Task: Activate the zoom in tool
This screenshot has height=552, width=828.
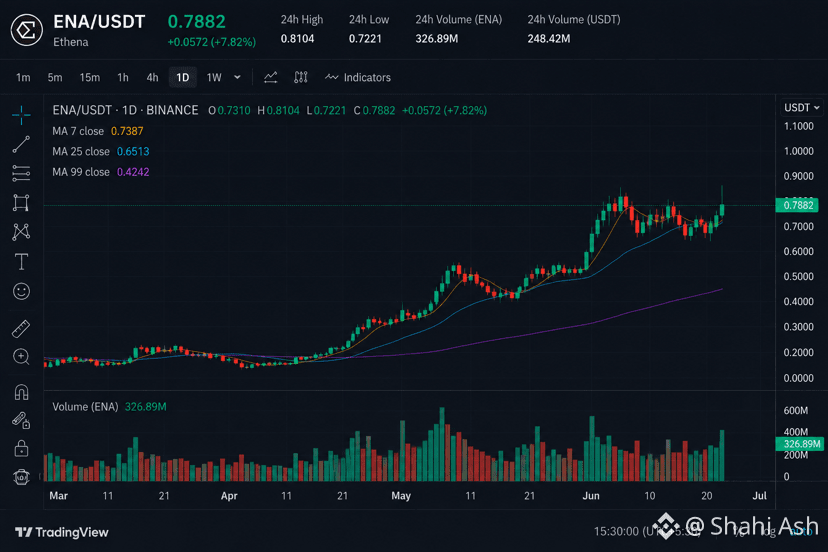Action: tap(21, 357)
